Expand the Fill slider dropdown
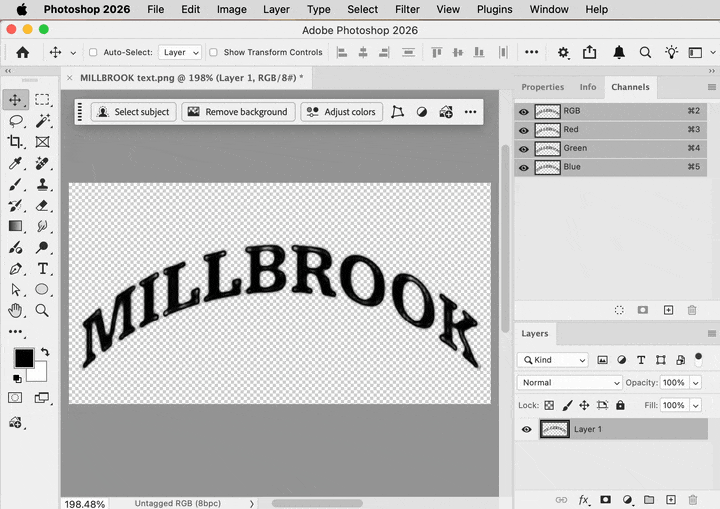 [x=696, y=405]
